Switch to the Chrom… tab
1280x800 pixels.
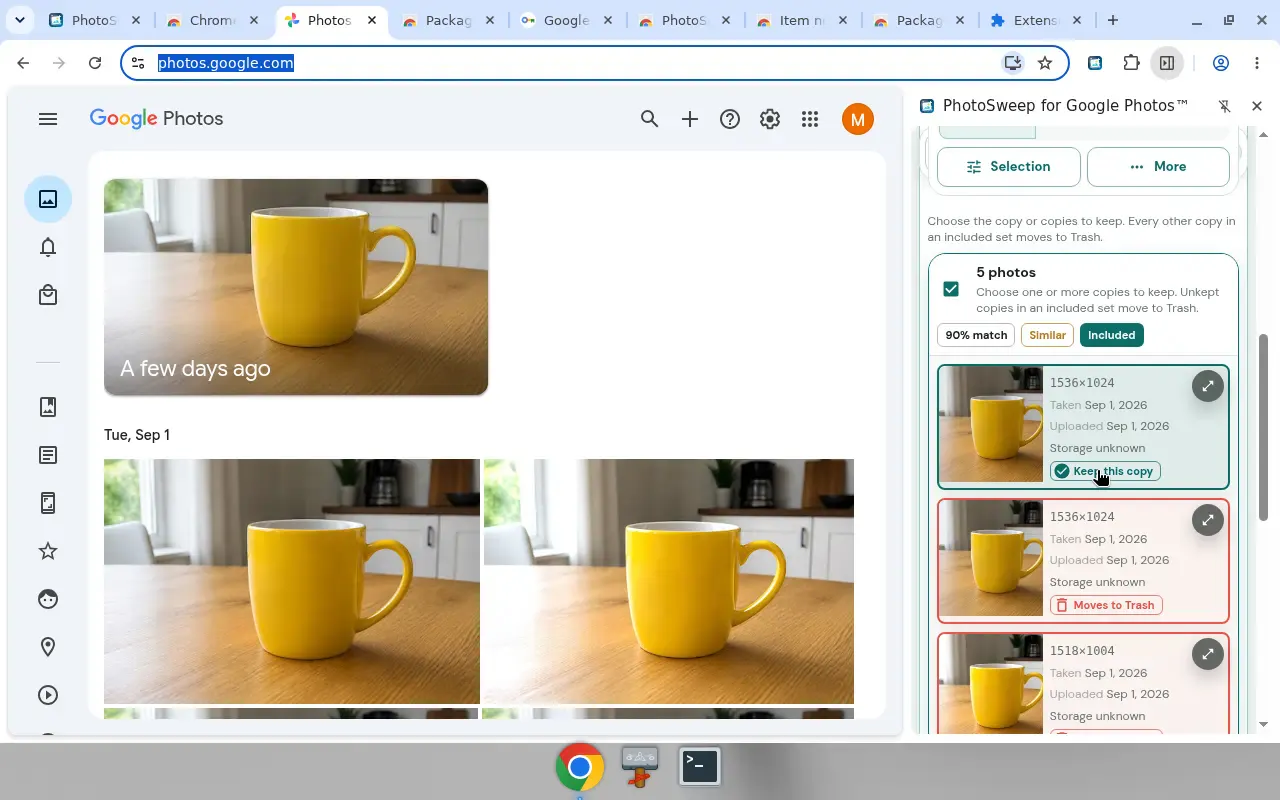(x=213, y=20)
